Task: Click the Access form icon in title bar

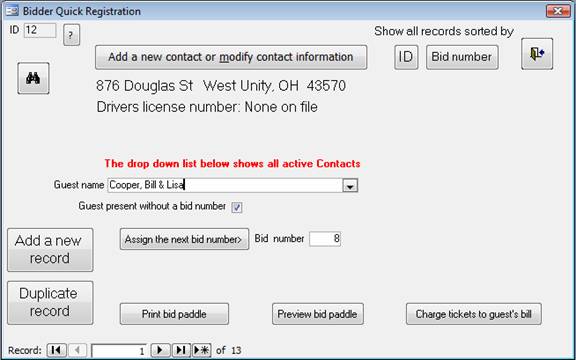Action: pyautogui.click(x=12, y=11)
